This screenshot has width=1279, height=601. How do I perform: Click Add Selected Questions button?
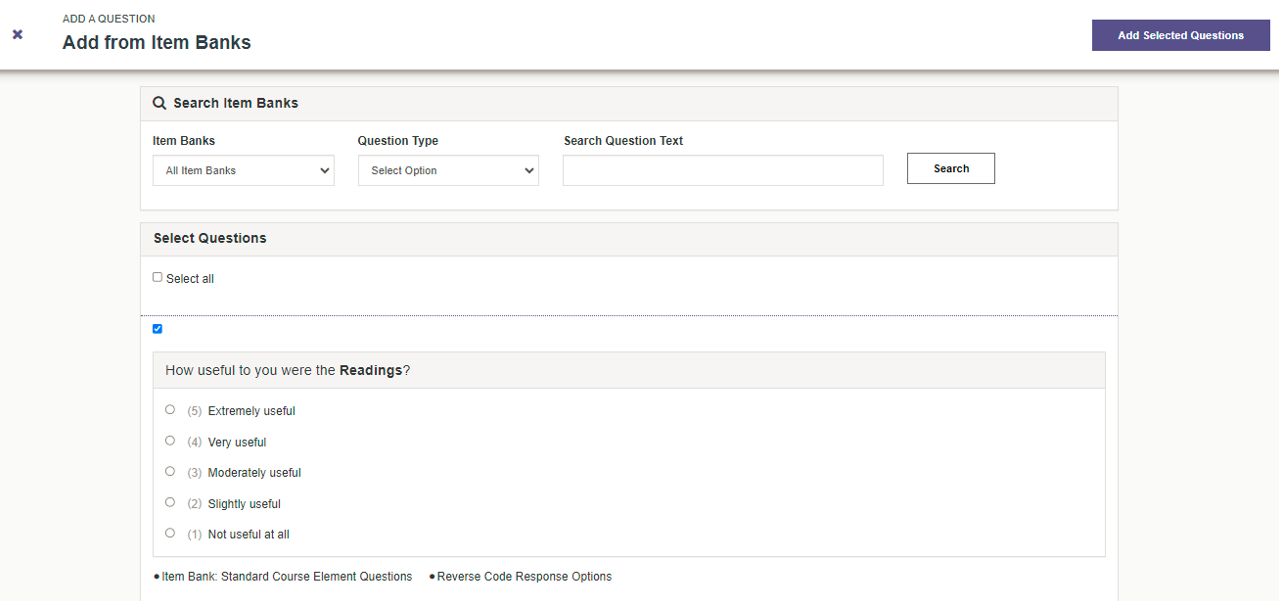point(1180,35)
